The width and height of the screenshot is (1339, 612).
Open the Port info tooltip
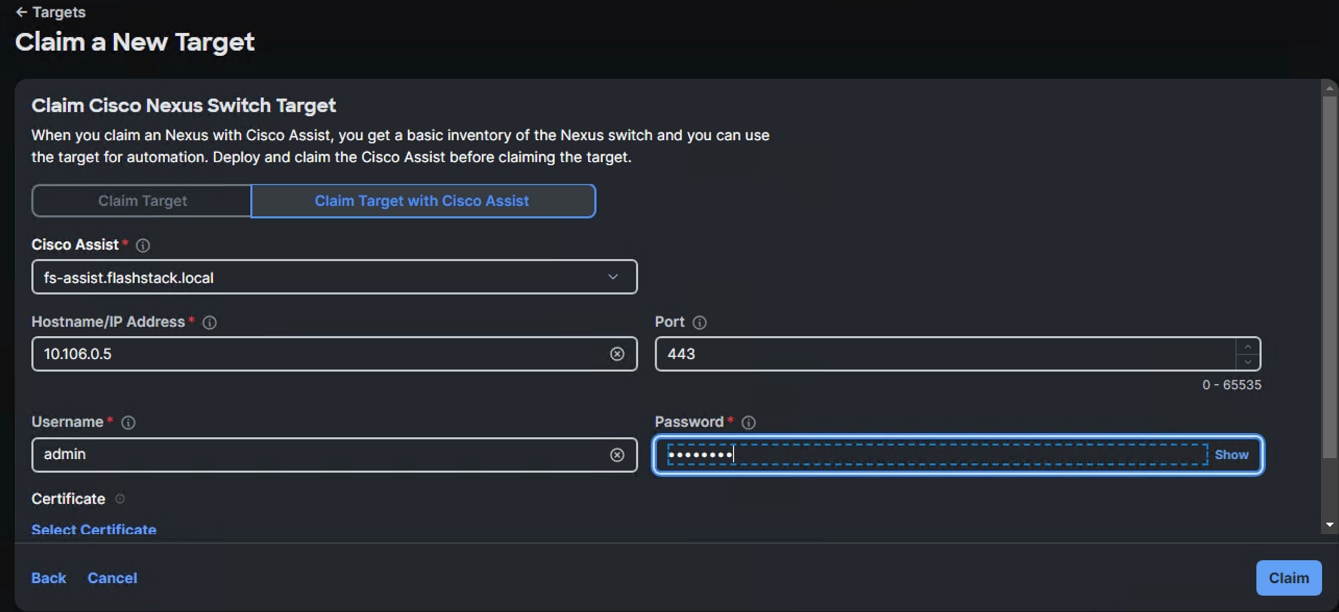[x=699, y=322]
